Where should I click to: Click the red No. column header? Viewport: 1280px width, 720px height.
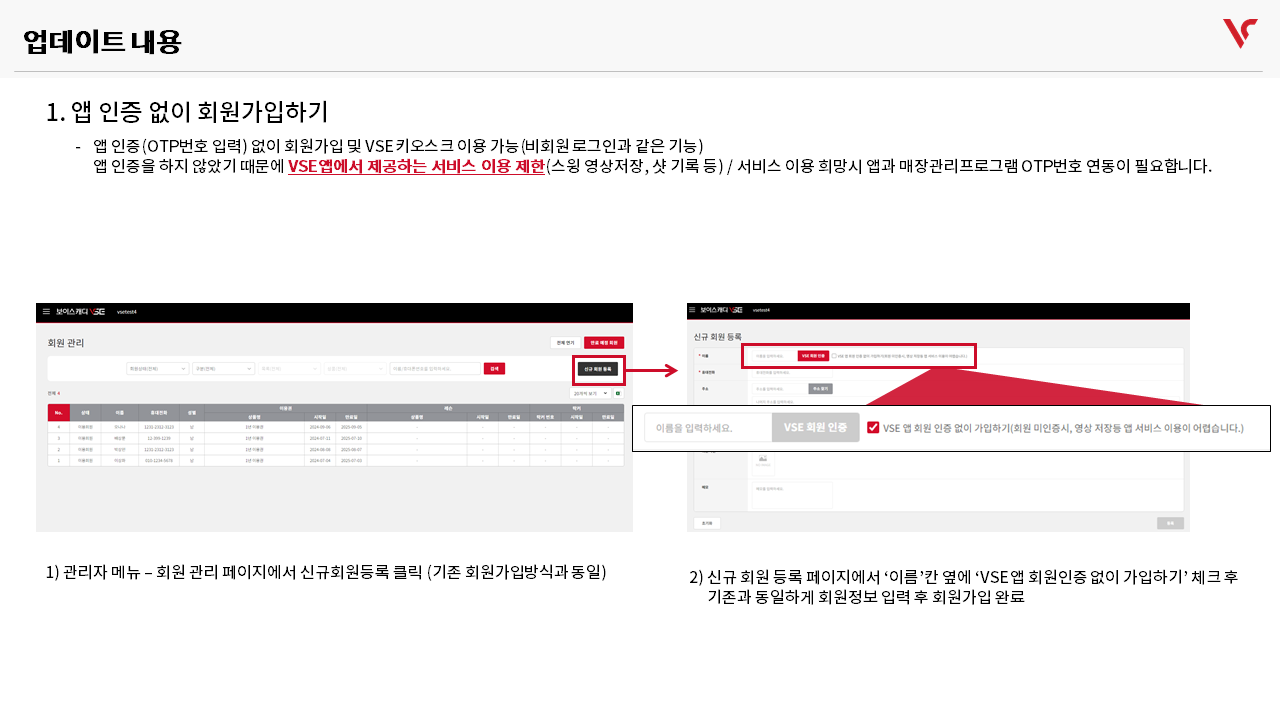58,413
